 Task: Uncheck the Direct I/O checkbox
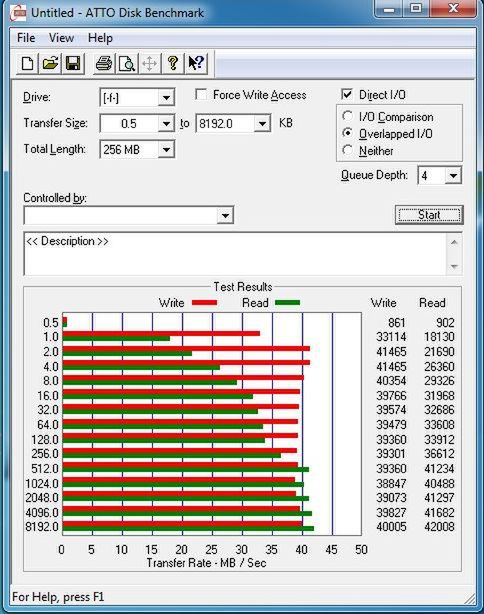(347, 94)
